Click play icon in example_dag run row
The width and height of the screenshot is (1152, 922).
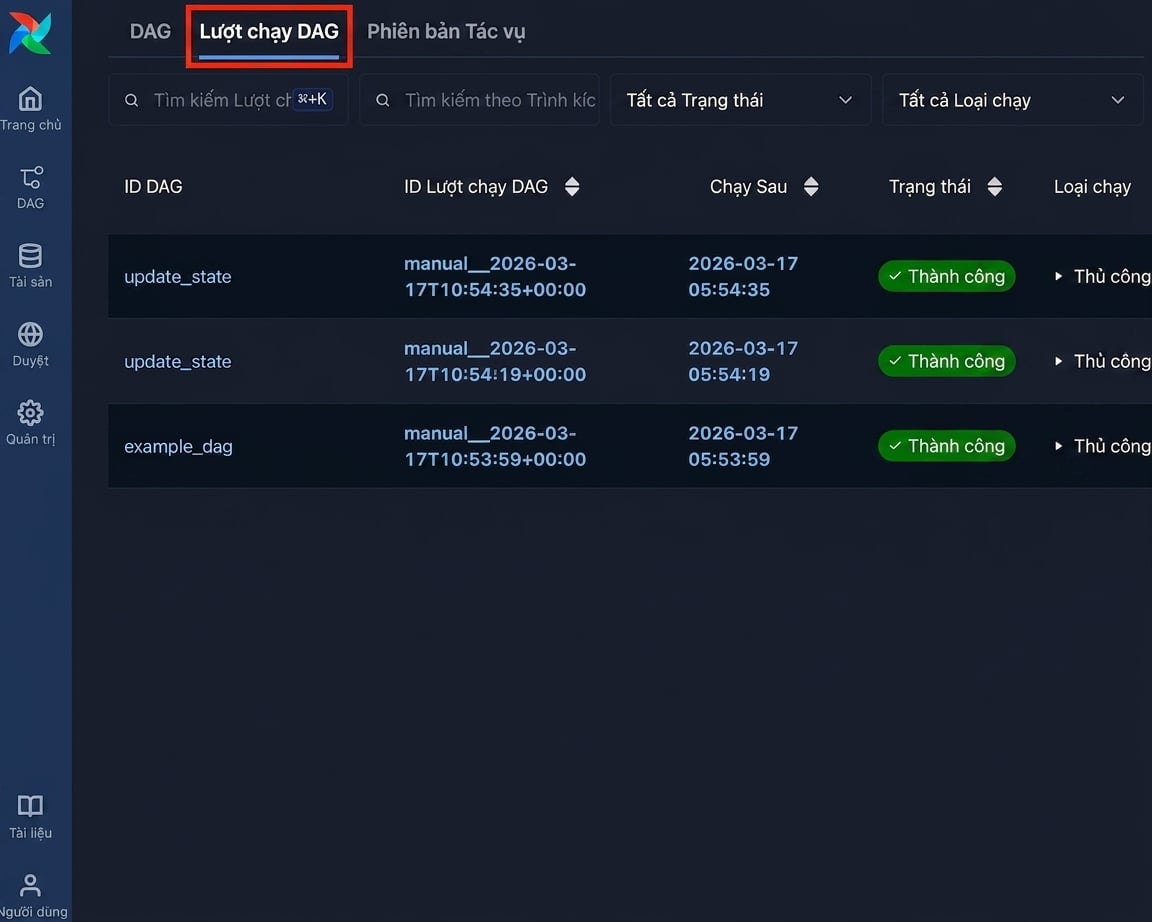pos(1059,446)
